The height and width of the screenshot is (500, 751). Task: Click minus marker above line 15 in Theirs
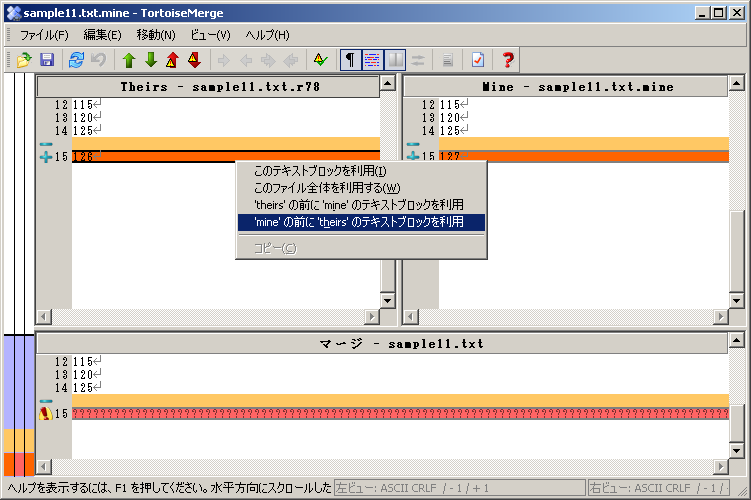click(x=46, y=144)
